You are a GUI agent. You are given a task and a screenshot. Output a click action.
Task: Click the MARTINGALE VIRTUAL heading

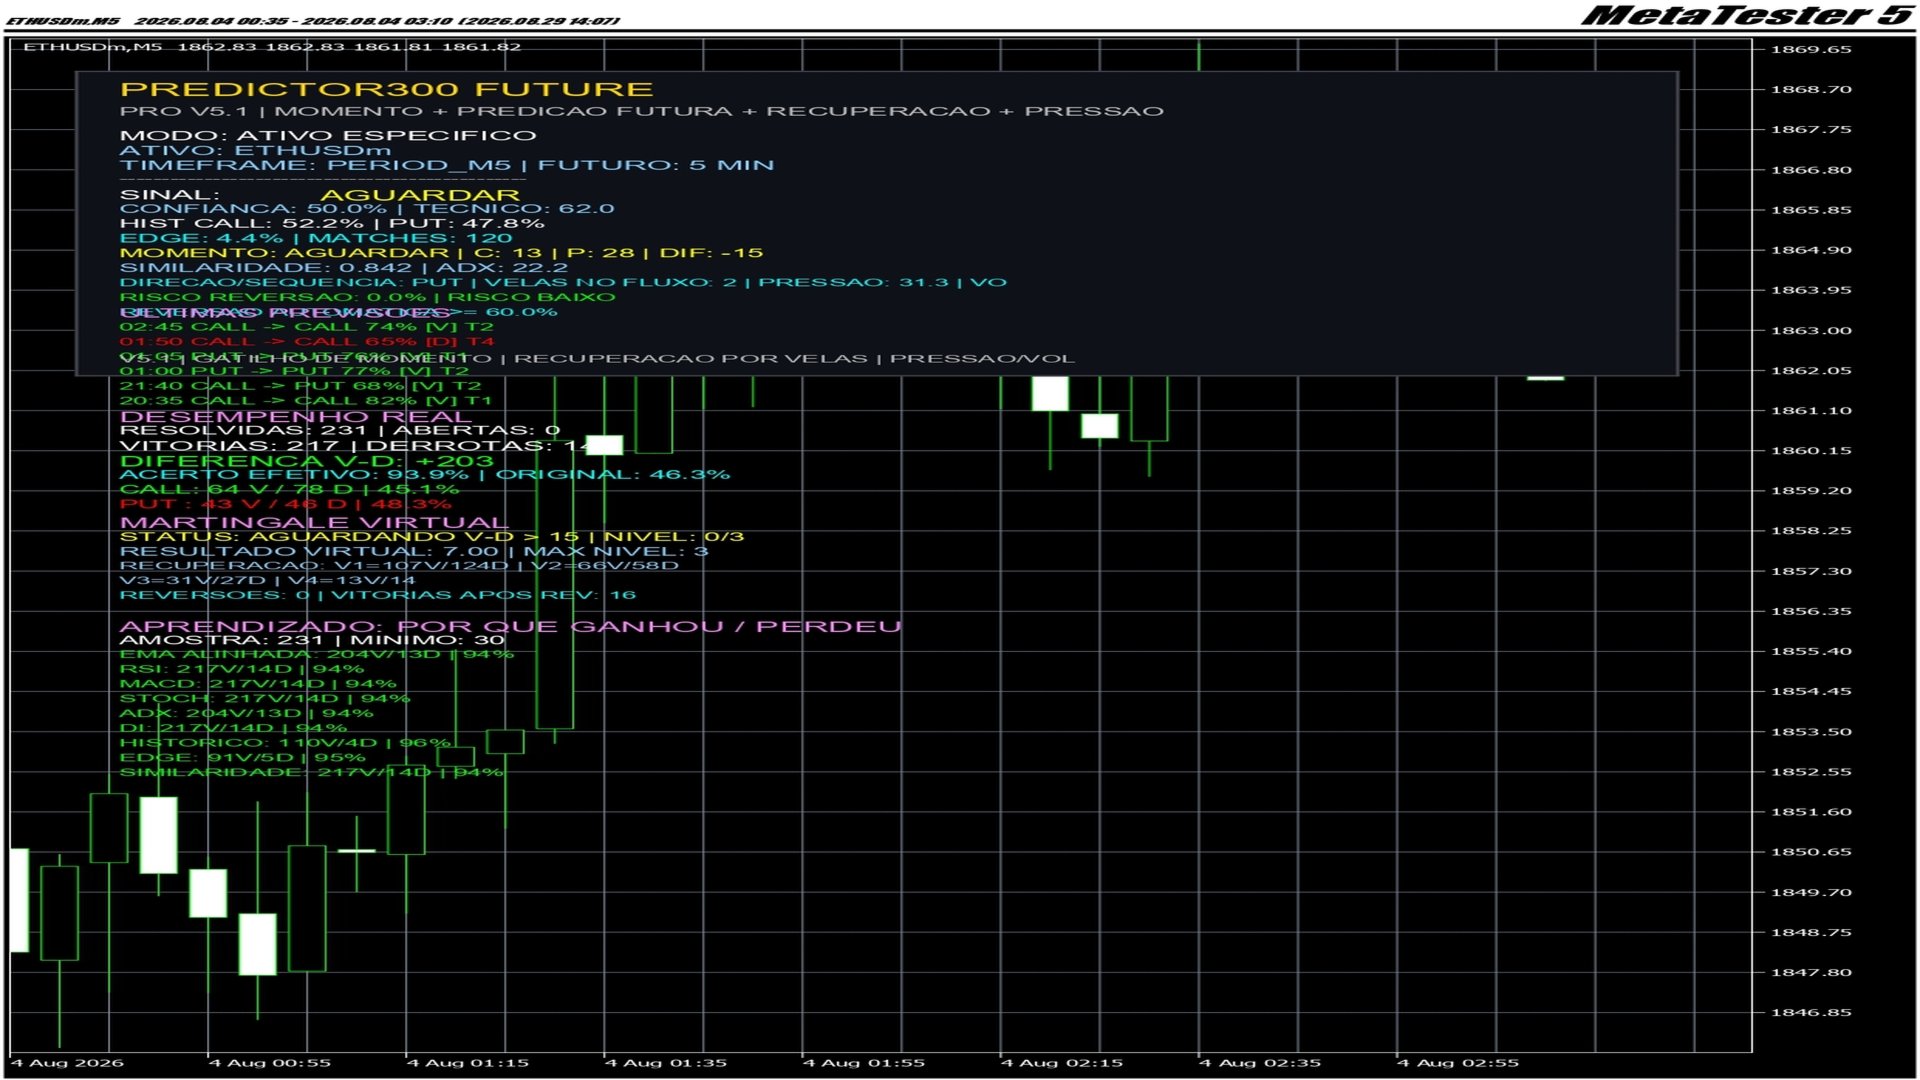click(314, 522)
